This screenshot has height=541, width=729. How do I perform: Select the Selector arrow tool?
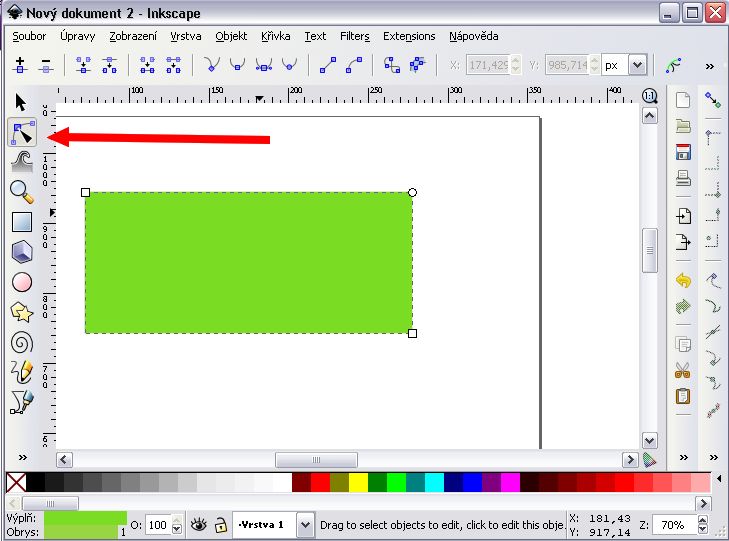(21, 102)
